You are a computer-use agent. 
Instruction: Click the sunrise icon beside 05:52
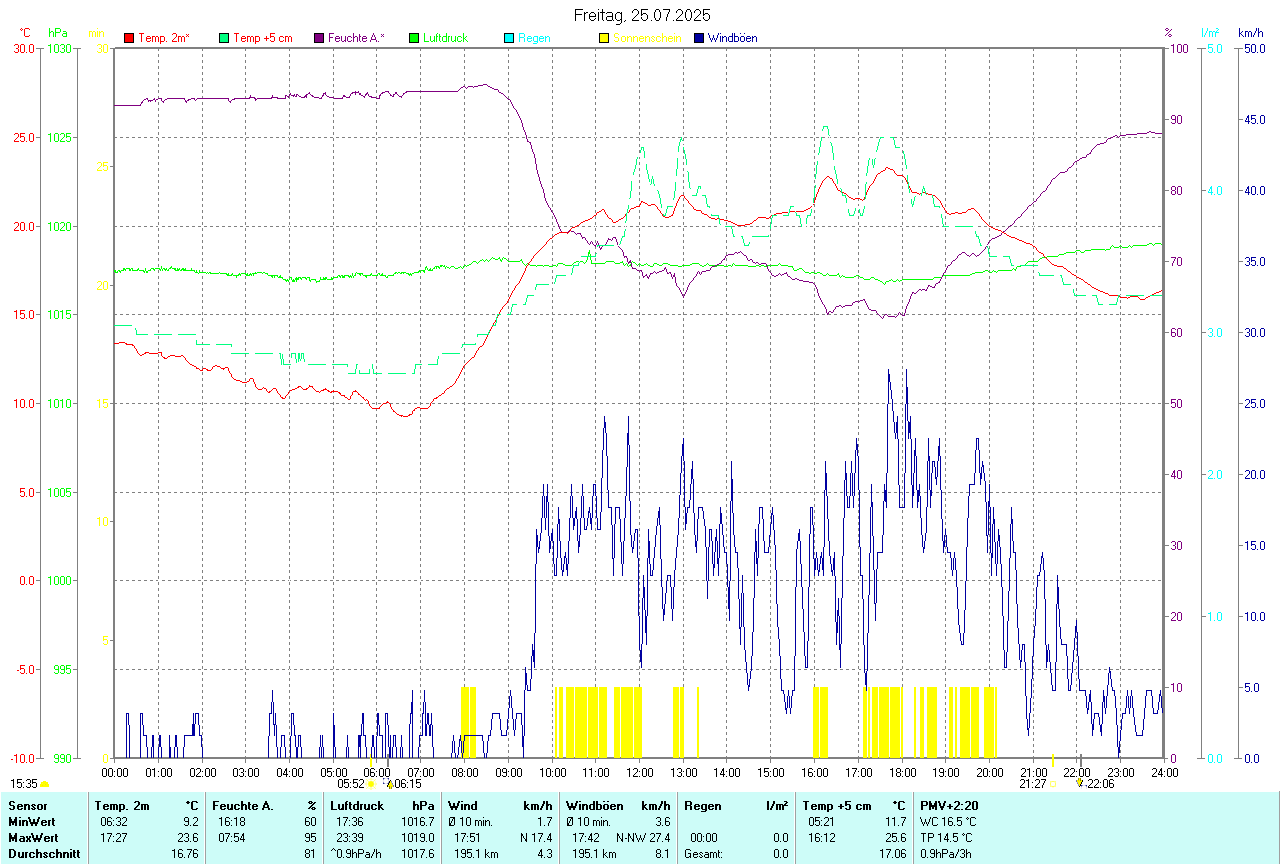tap(371, 785)
